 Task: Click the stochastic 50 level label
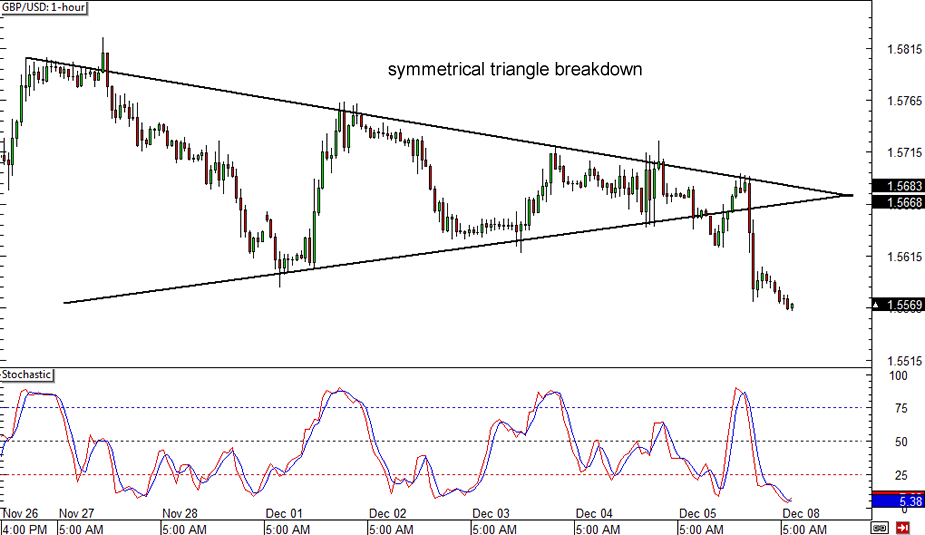tap(901, 442)
